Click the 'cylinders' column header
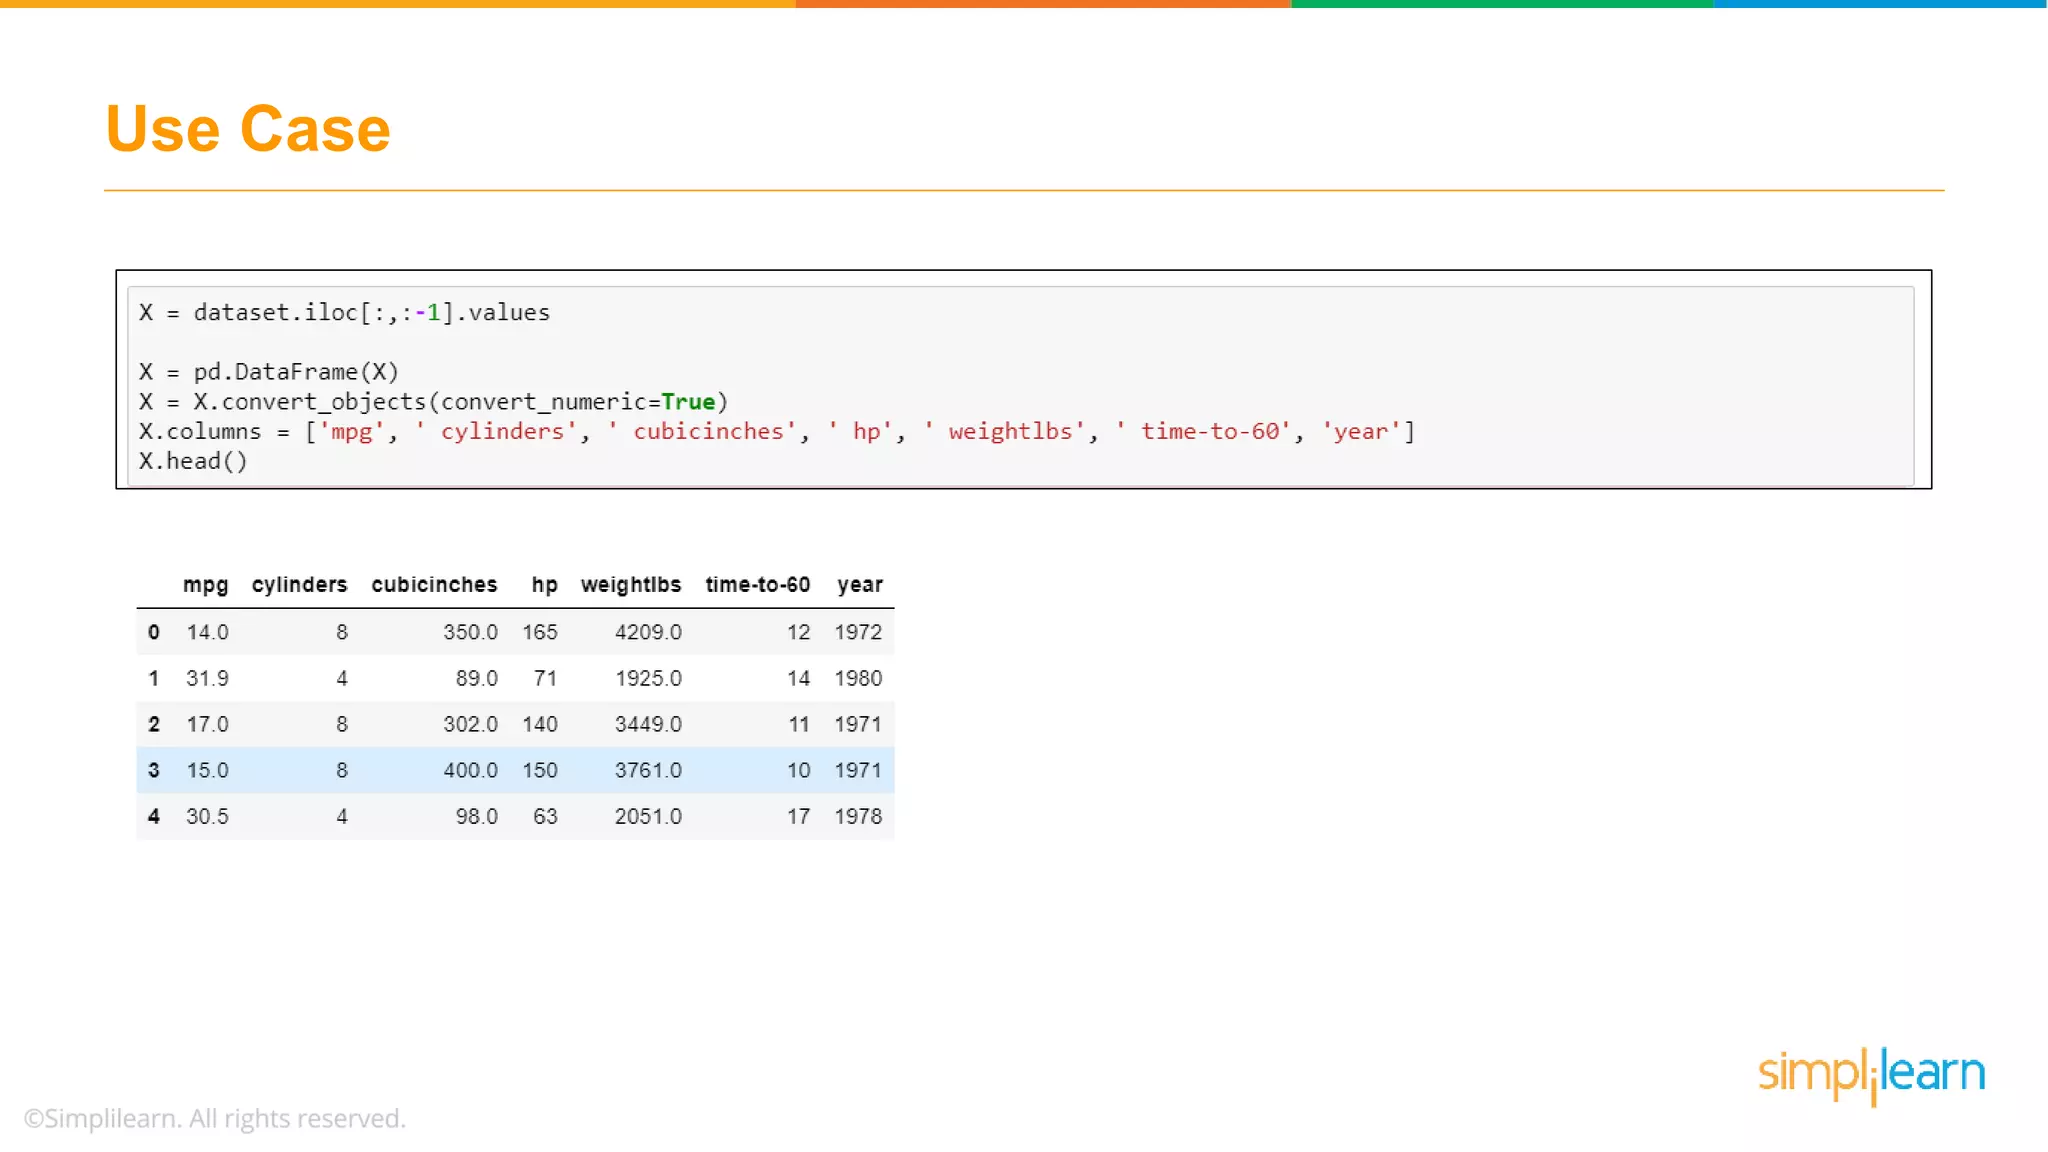2048x1152 pixels. (x=300, y=585)
